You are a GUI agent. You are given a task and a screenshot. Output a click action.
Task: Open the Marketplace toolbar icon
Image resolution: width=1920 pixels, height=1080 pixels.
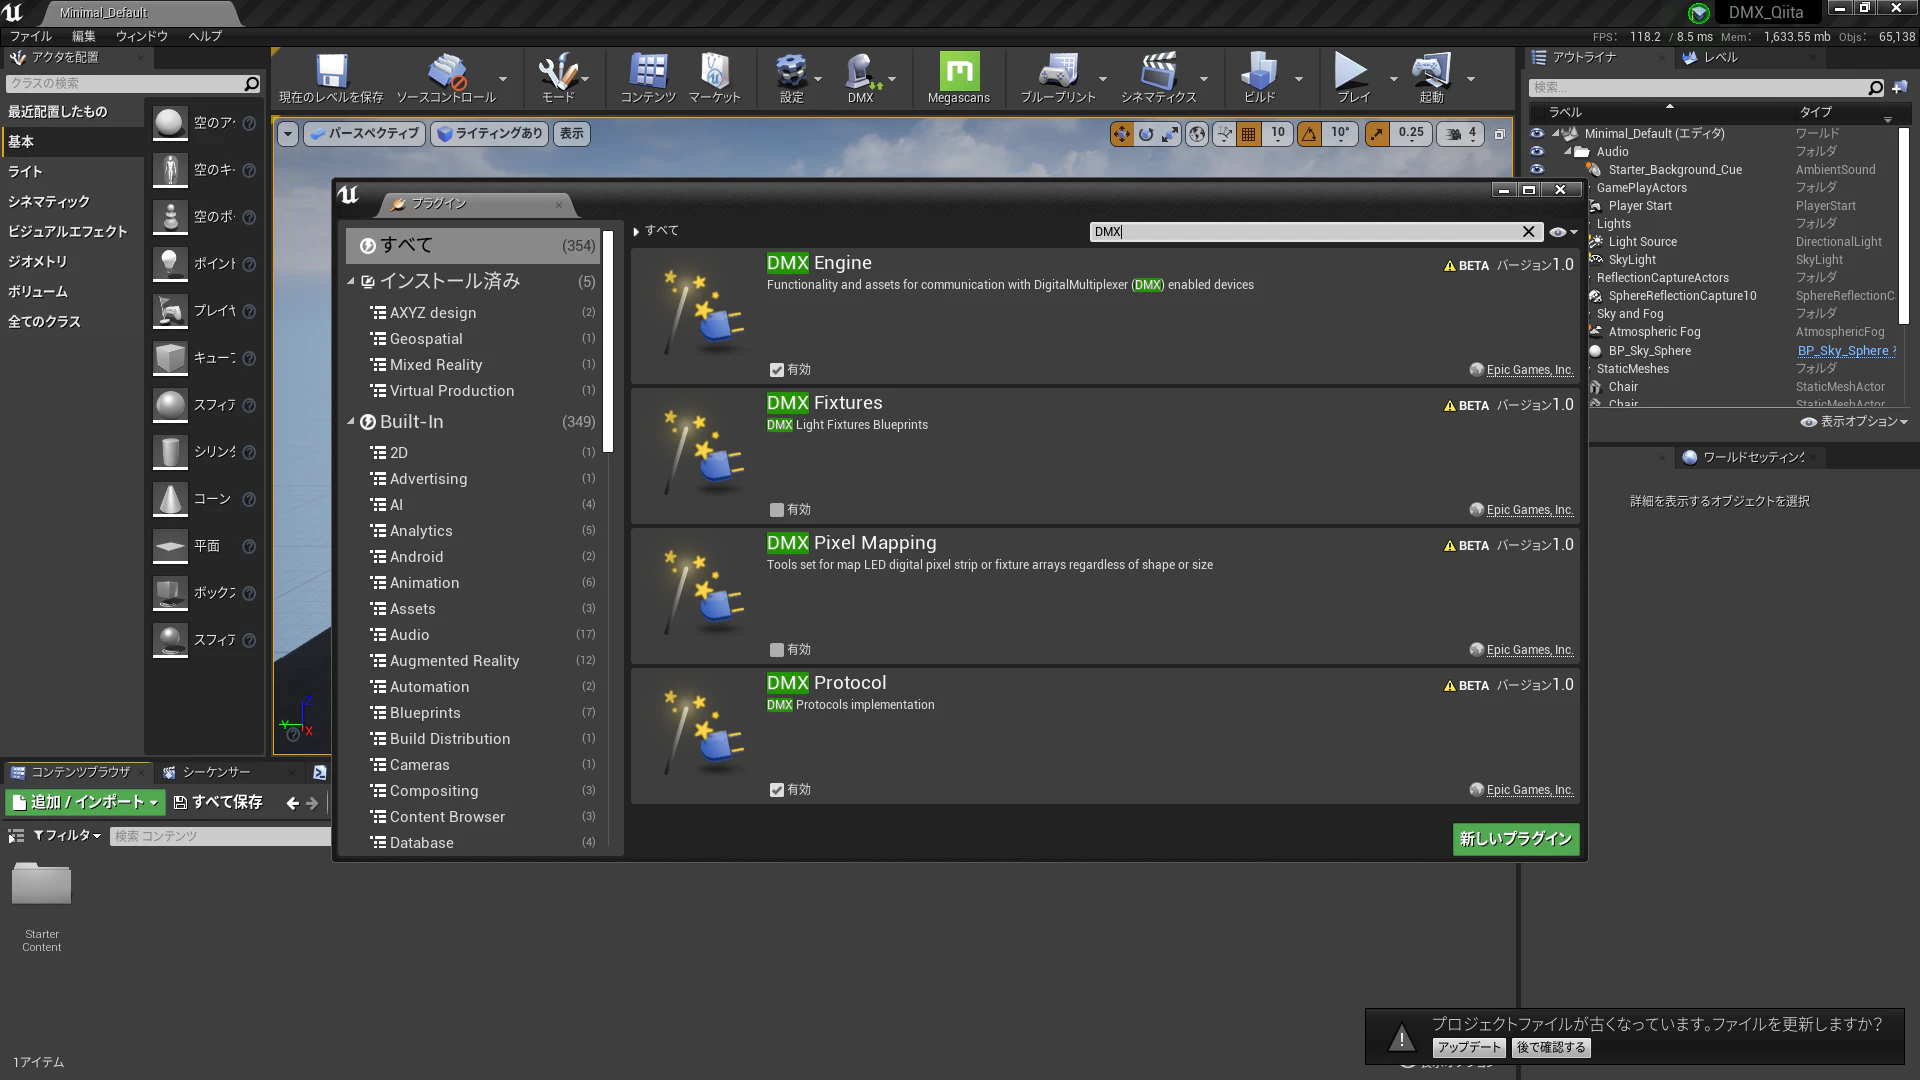click(x=714, y=78)
